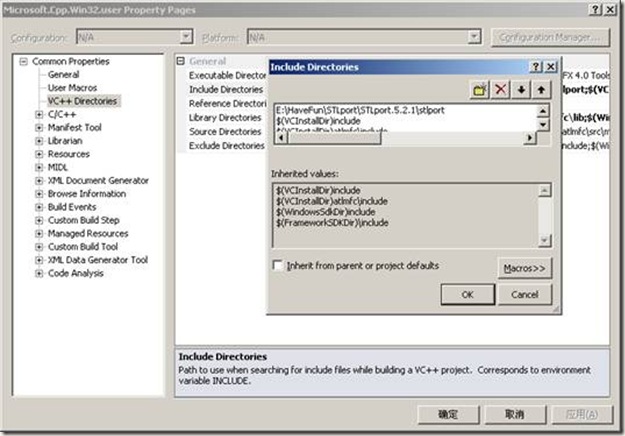Click the Macros>> button
The image size is (625, 436).
point(525,268)
